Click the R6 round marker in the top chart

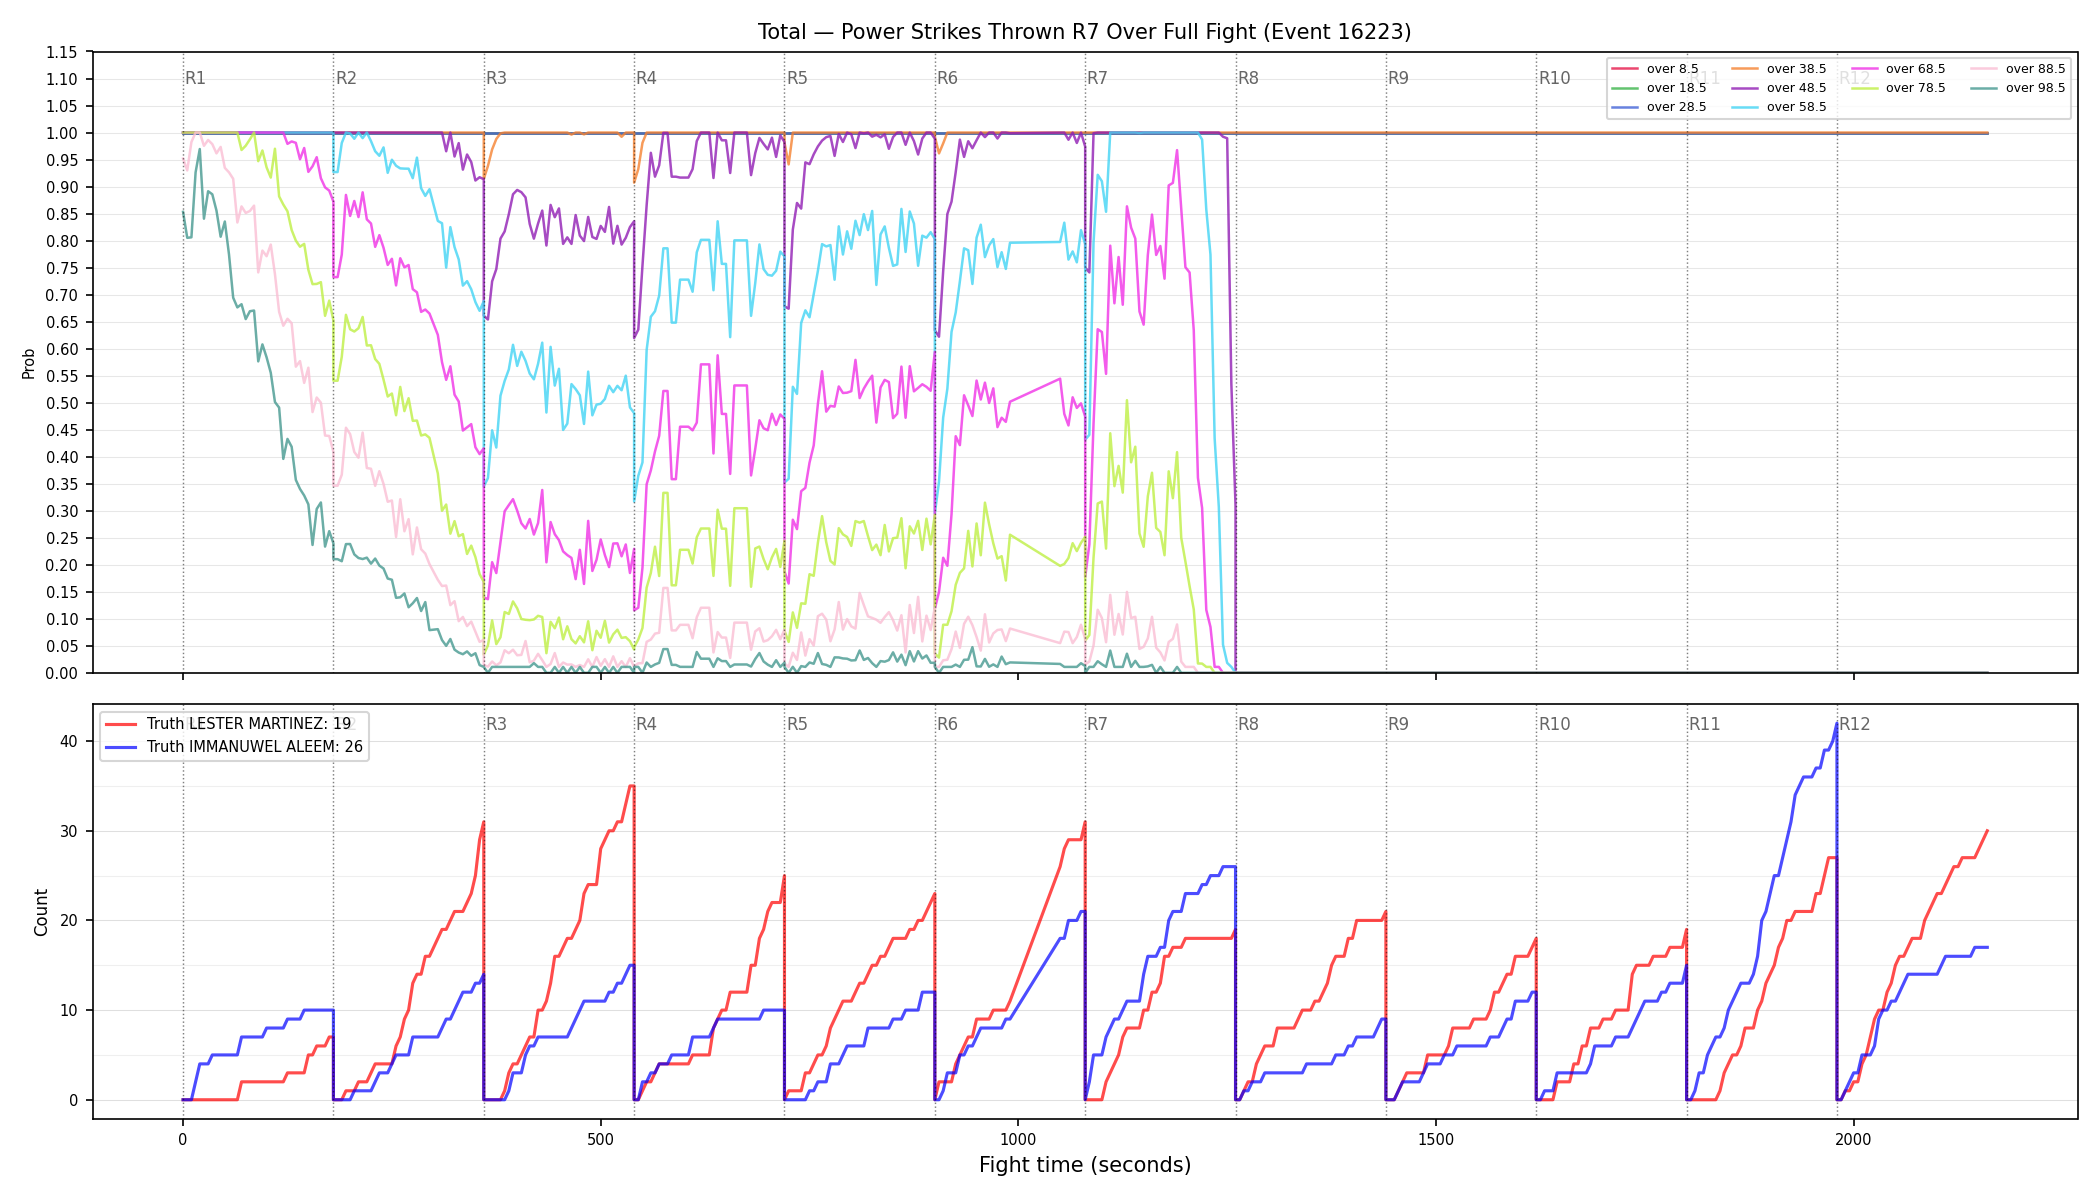click(x=947, y=78)
